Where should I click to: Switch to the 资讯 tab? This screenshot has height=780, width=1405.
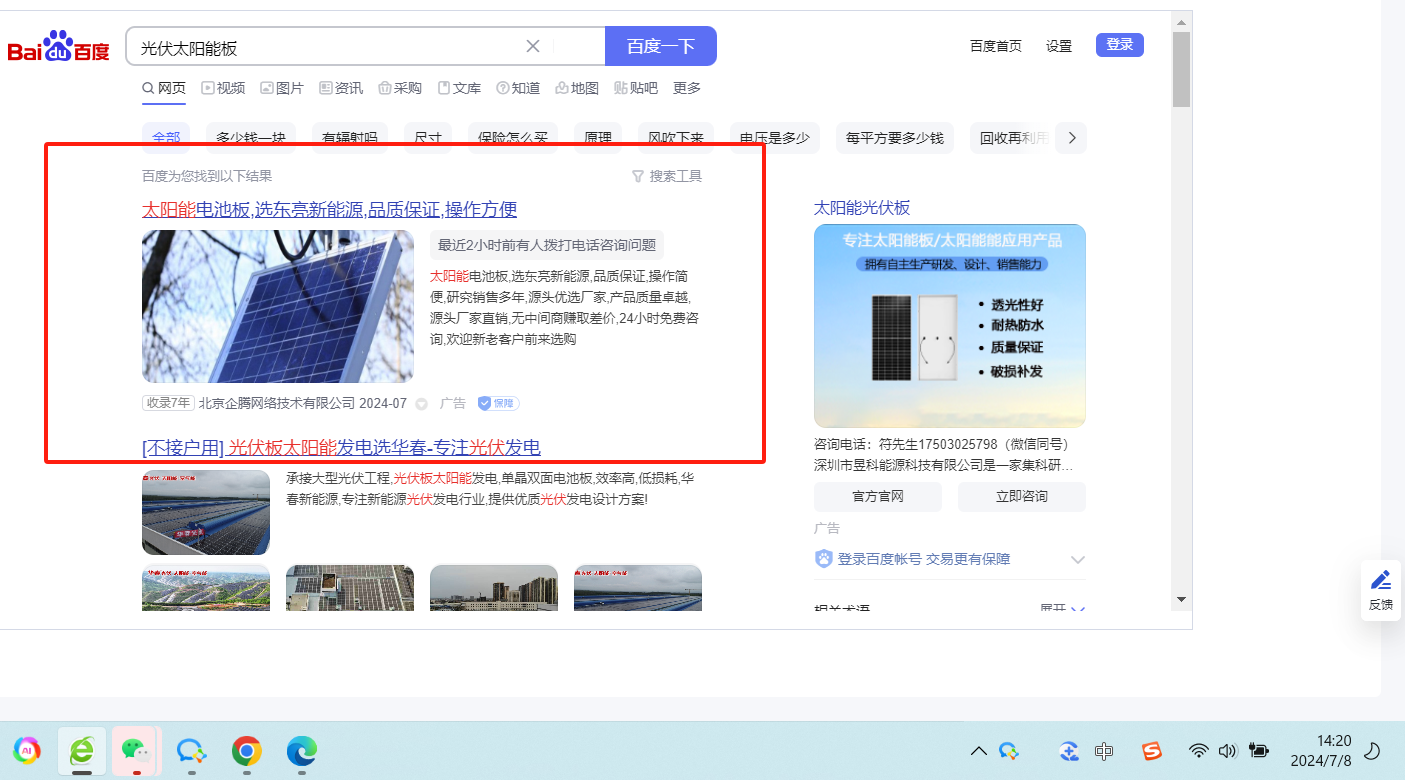point(341,88)
